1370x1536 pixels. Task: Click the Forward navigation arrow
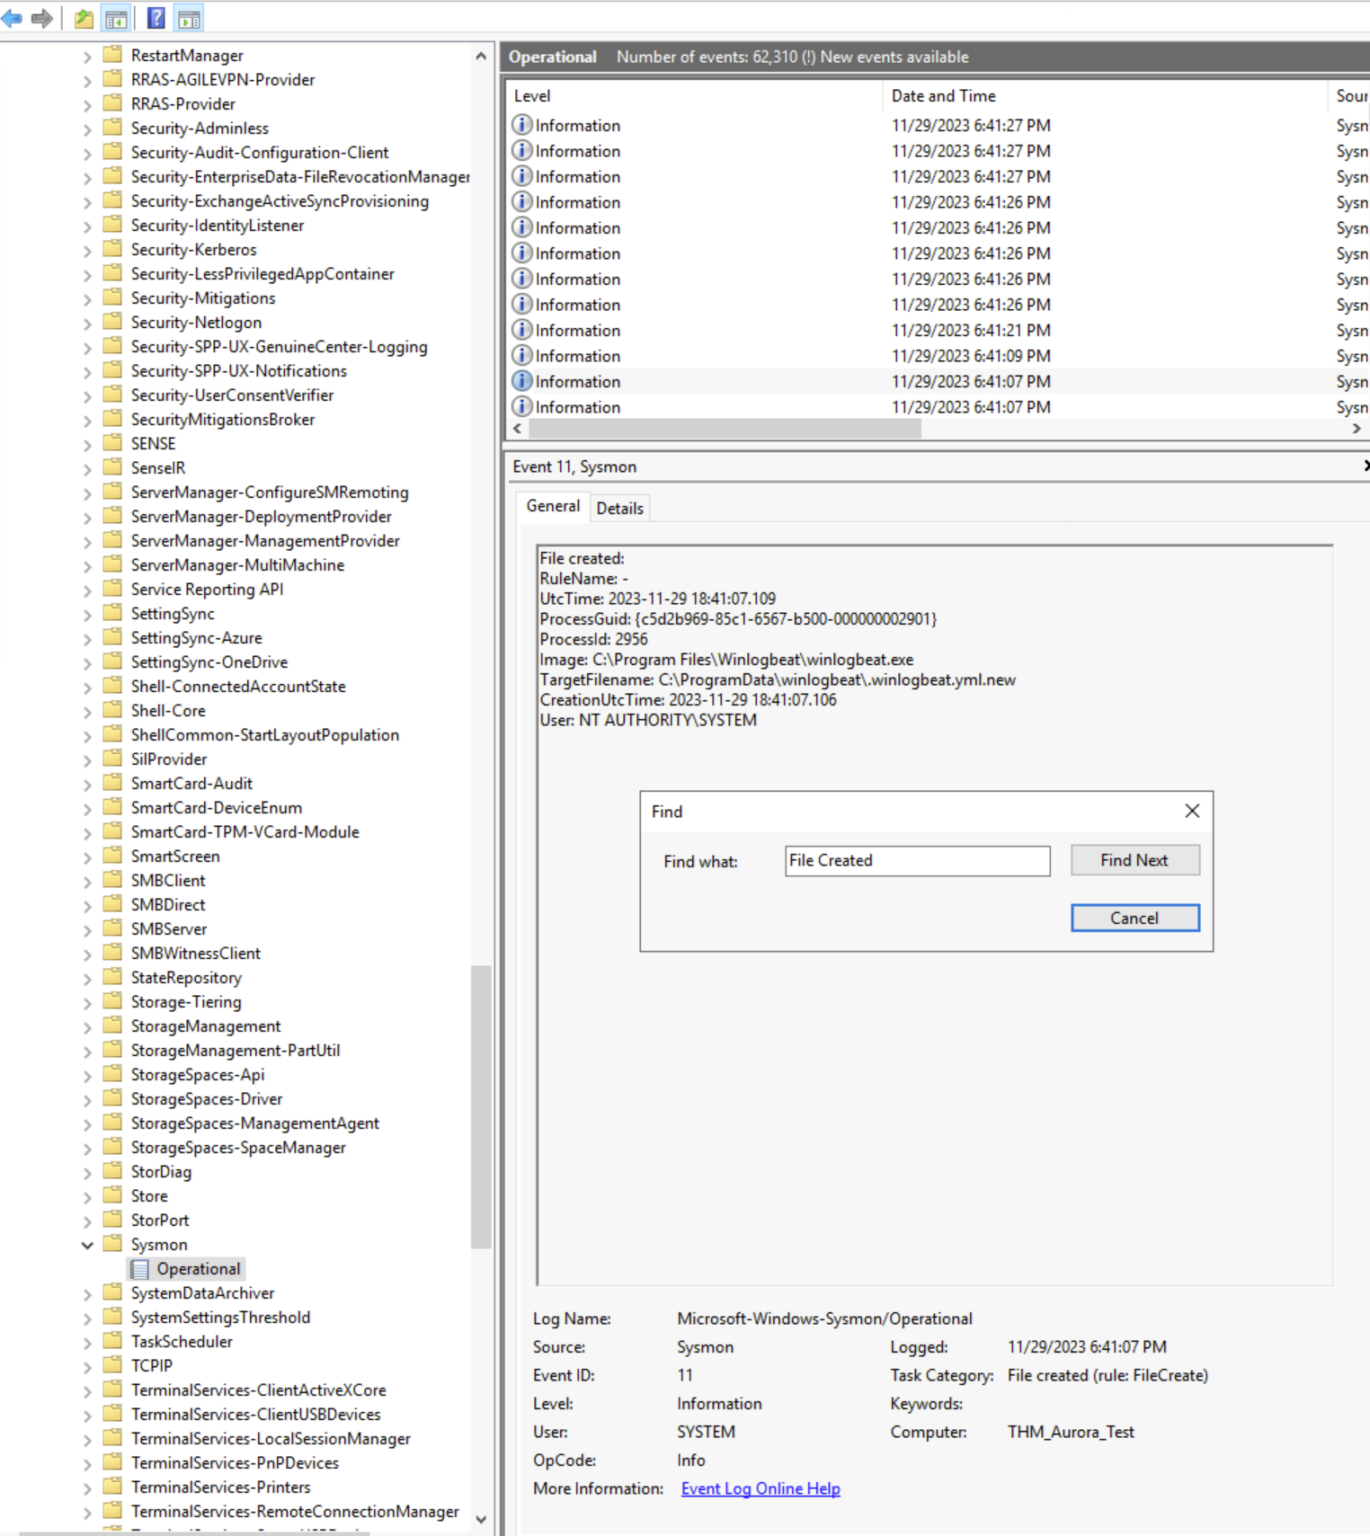[40, 16]
